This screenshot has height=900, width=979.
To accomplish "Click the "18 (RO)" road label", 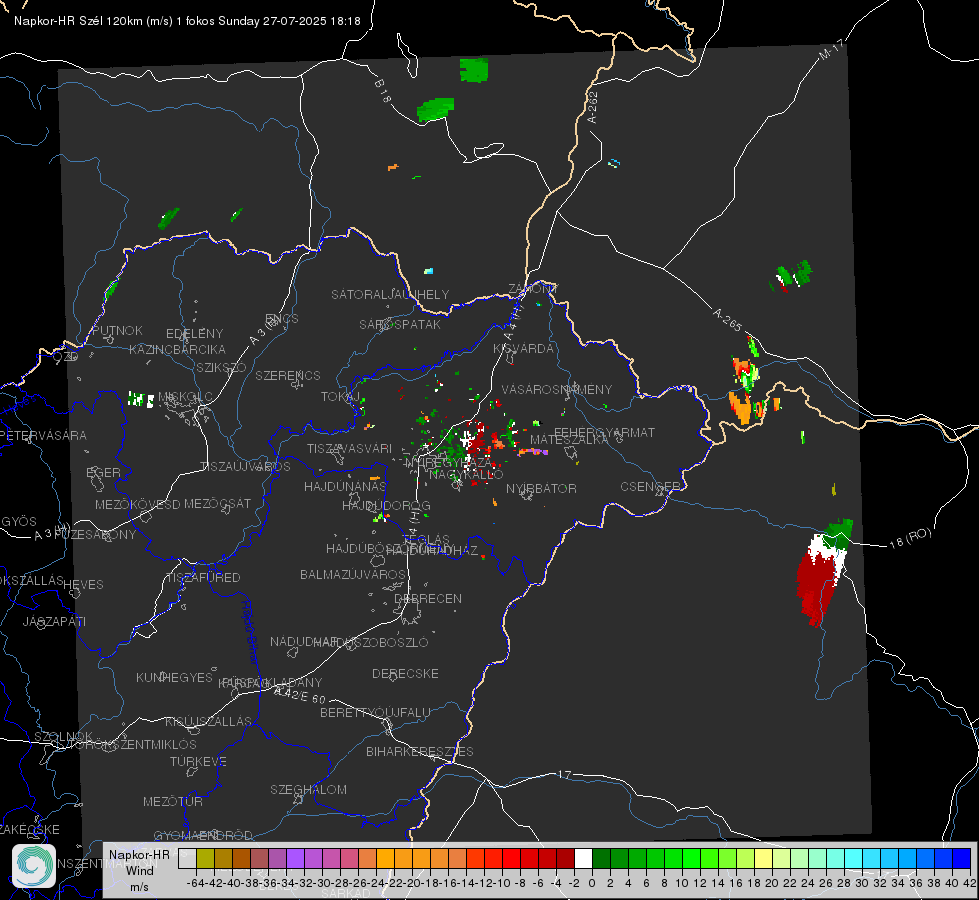I will [910, 538].
